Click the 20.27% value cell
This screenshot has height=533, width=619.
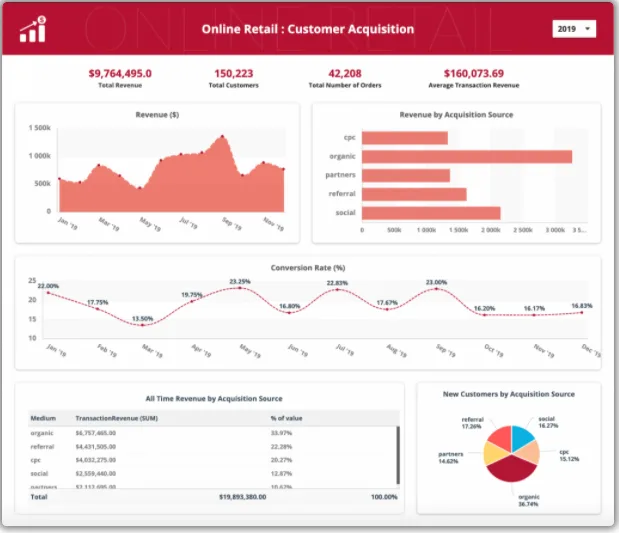click(281, 460)
